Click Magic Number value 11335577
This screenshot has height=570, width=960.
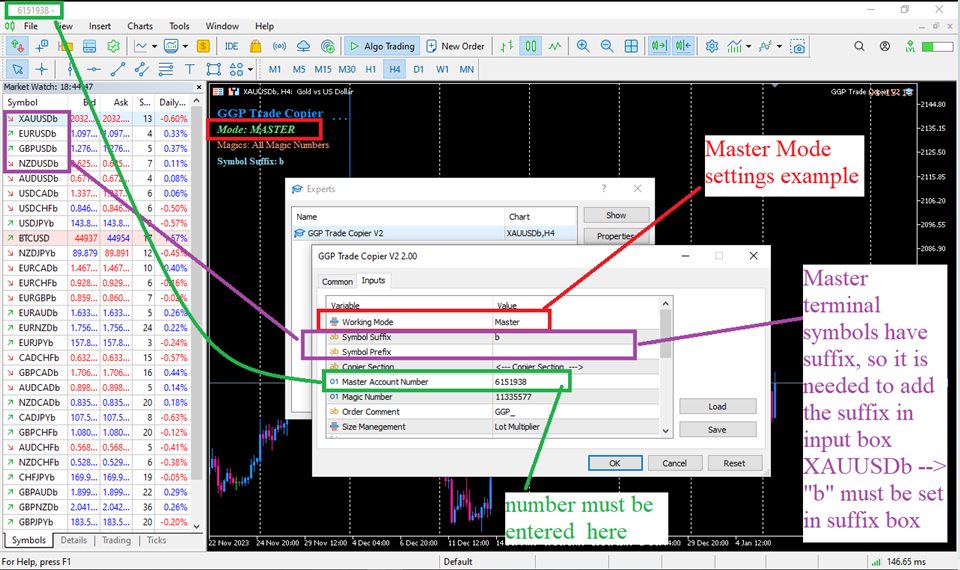[x=576, y=397]
